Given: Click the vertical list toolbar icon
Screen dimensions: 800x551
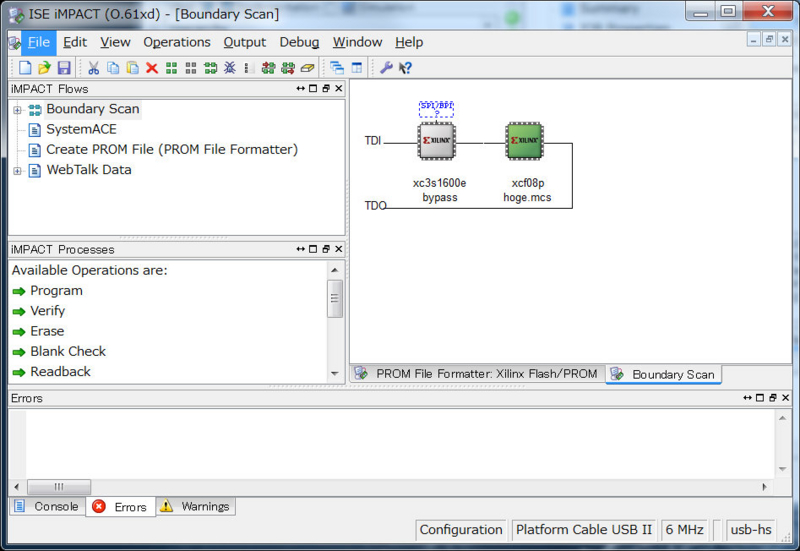Looking at the screenshot, I should tap(248, 68).
